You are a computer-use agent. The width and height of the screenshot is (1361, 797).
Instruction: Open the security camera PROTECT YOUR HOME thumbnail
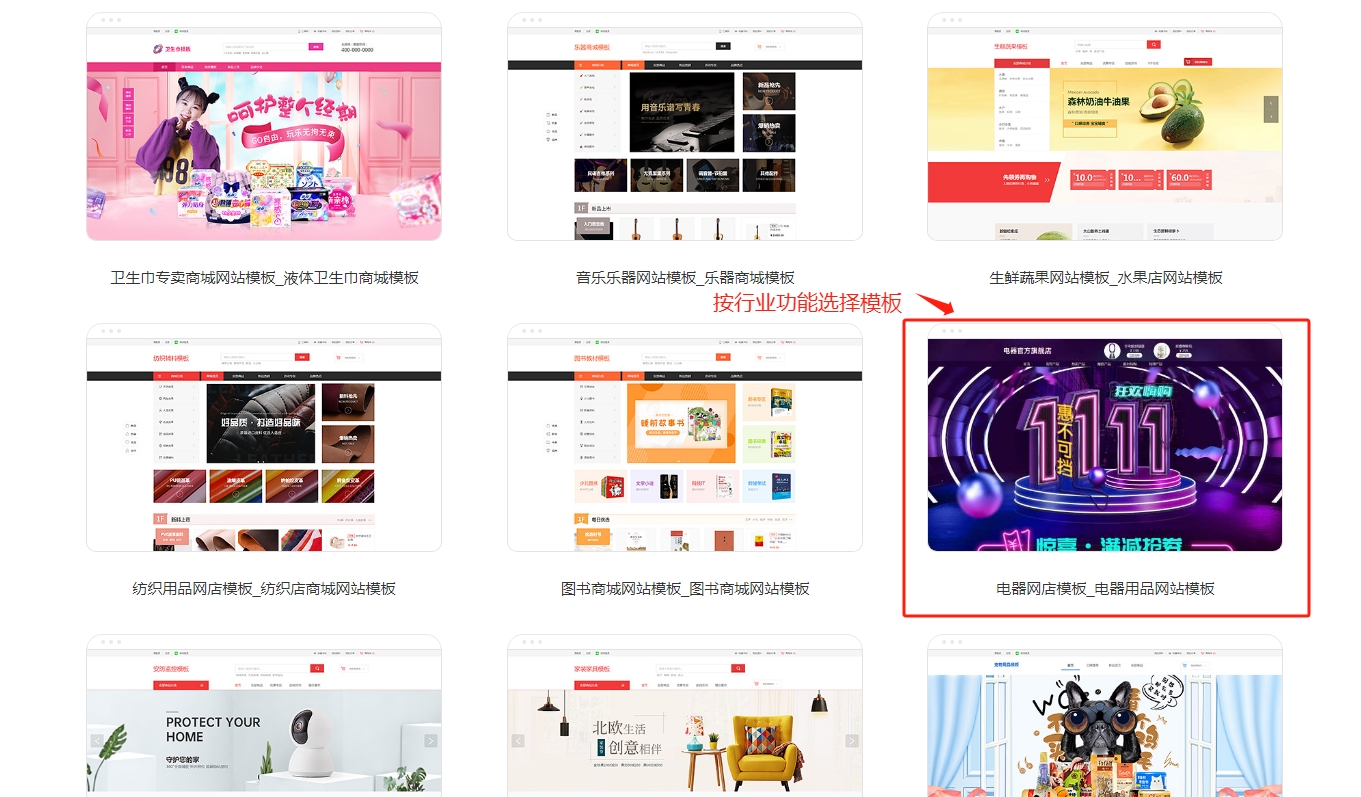point(264,715)
